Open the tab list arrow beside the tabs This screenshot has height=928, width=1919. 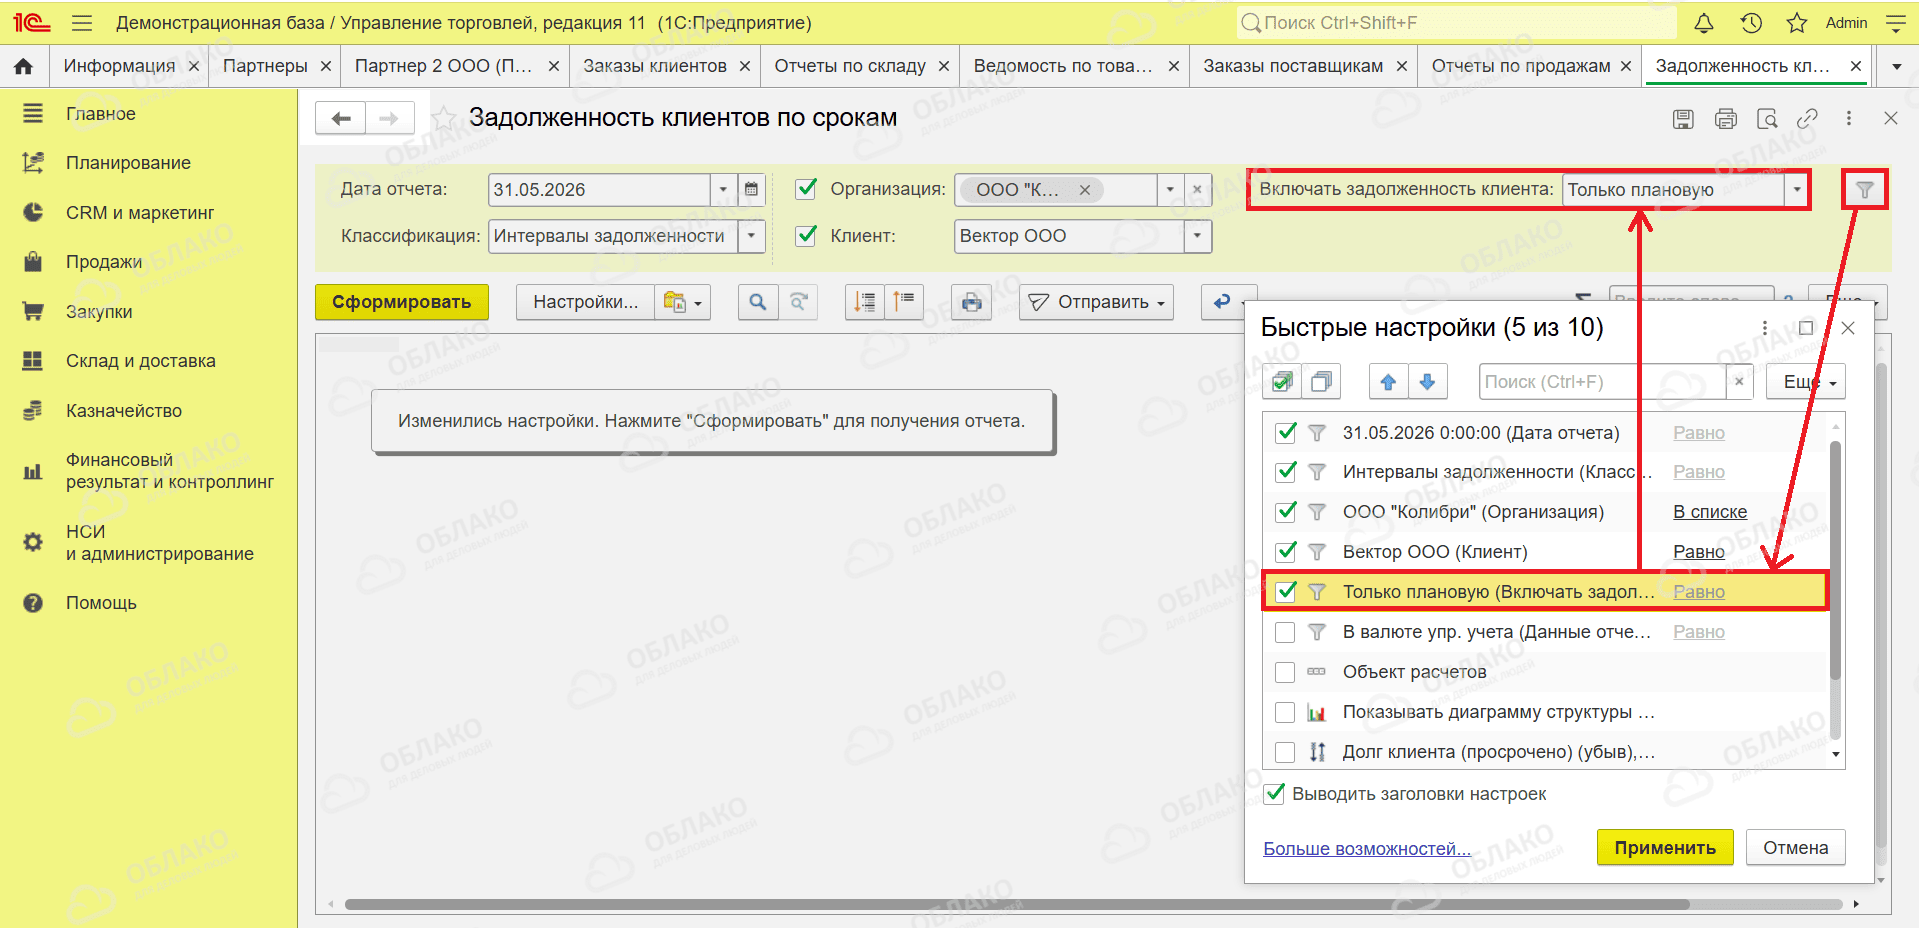click(x=1897, y=67)
